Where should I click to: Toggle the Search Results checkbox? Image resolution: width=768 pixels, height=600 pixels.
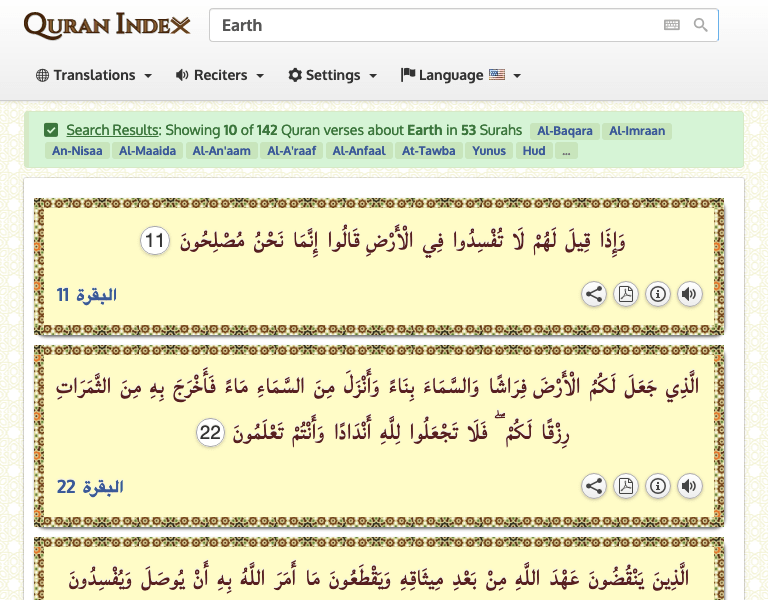(x=51, y=130)
